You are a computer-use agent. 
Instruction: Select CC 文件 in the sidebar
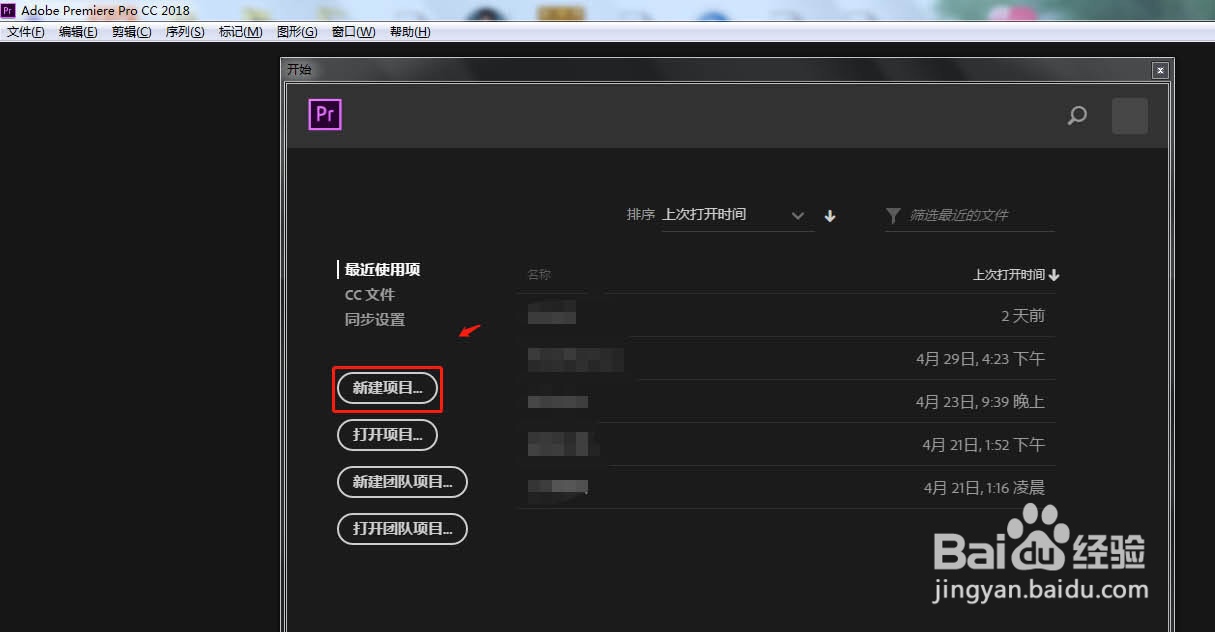point(370,295)
